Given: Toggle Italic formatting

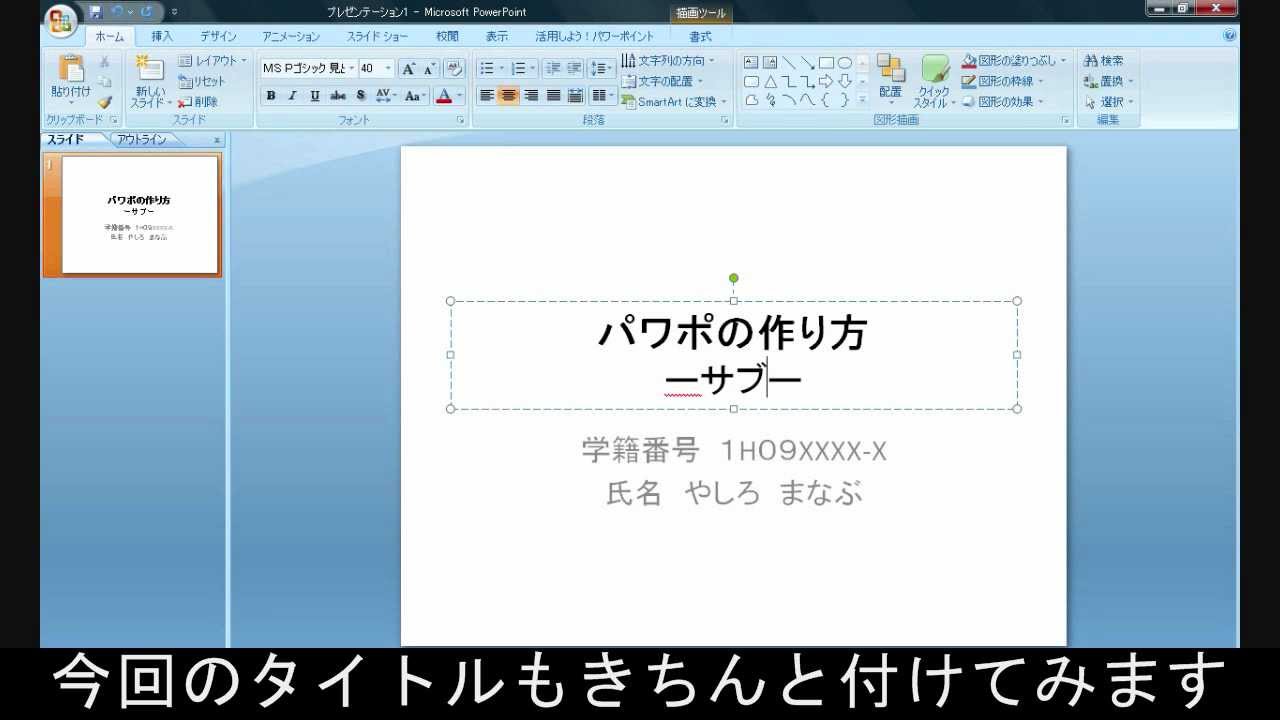Looking at the screenshot, I should point(293,96).
